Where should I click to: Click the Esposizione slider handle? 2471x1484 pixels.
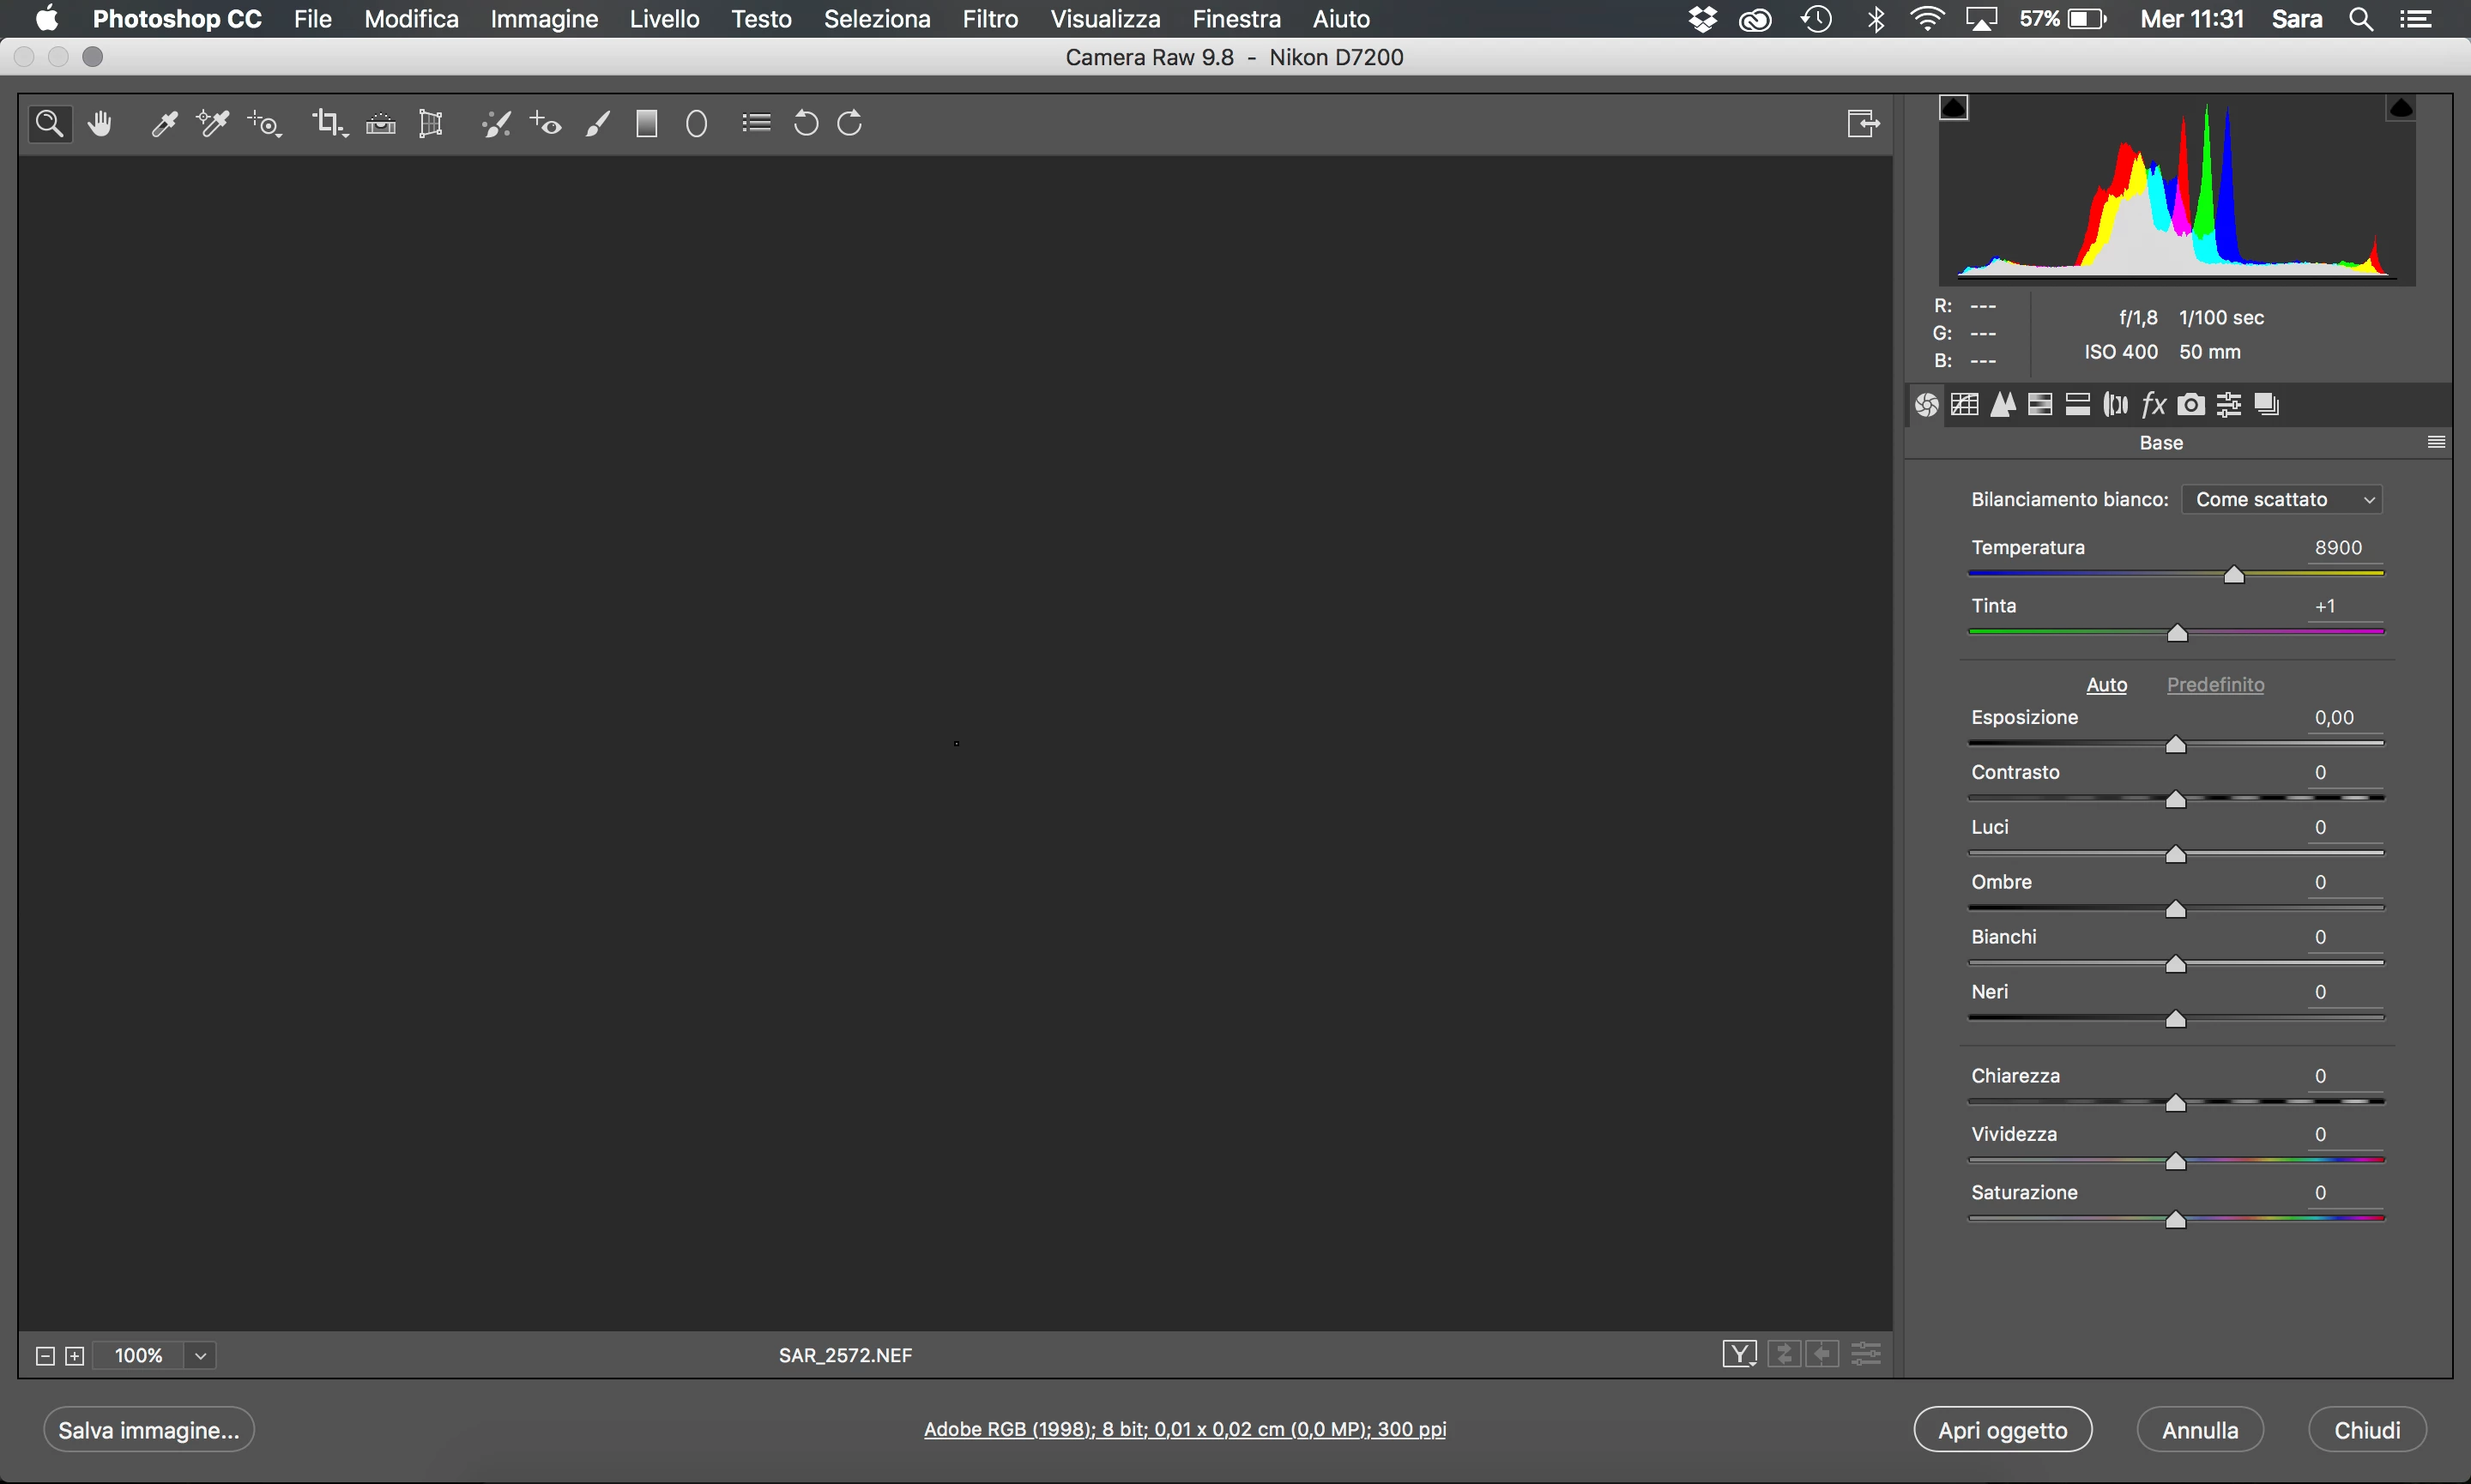(x=2175, y=746)
